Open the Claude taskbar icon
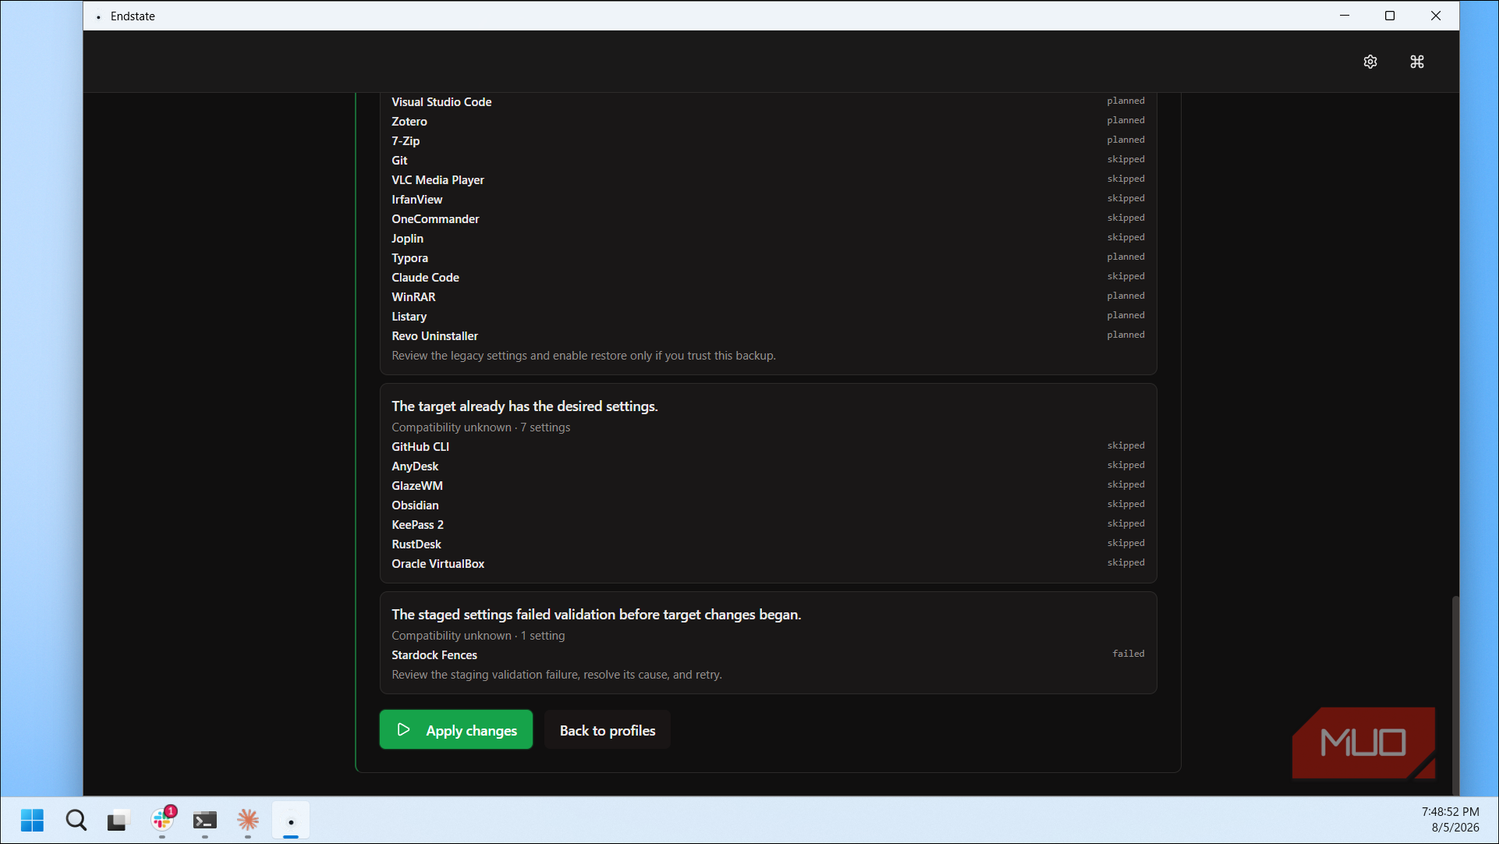Viewport: 1499px width, 844px height. coord(248,820)
